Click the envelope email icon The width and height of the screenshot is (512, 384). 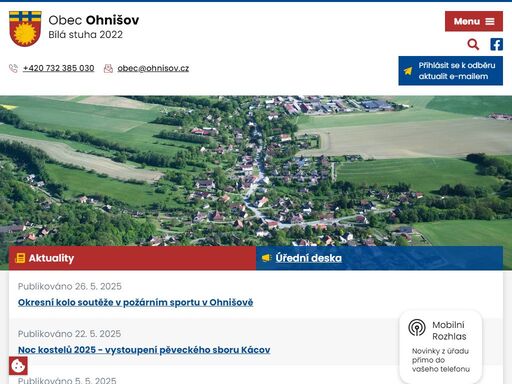point(108,68)
